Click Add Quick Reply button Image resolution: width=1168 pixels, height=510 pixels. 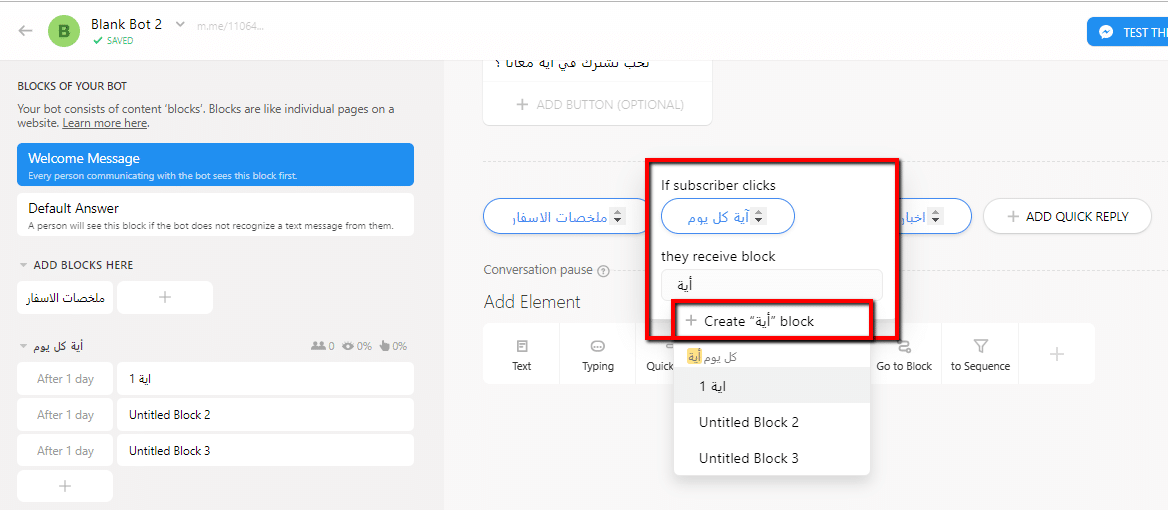[1067, 217]
